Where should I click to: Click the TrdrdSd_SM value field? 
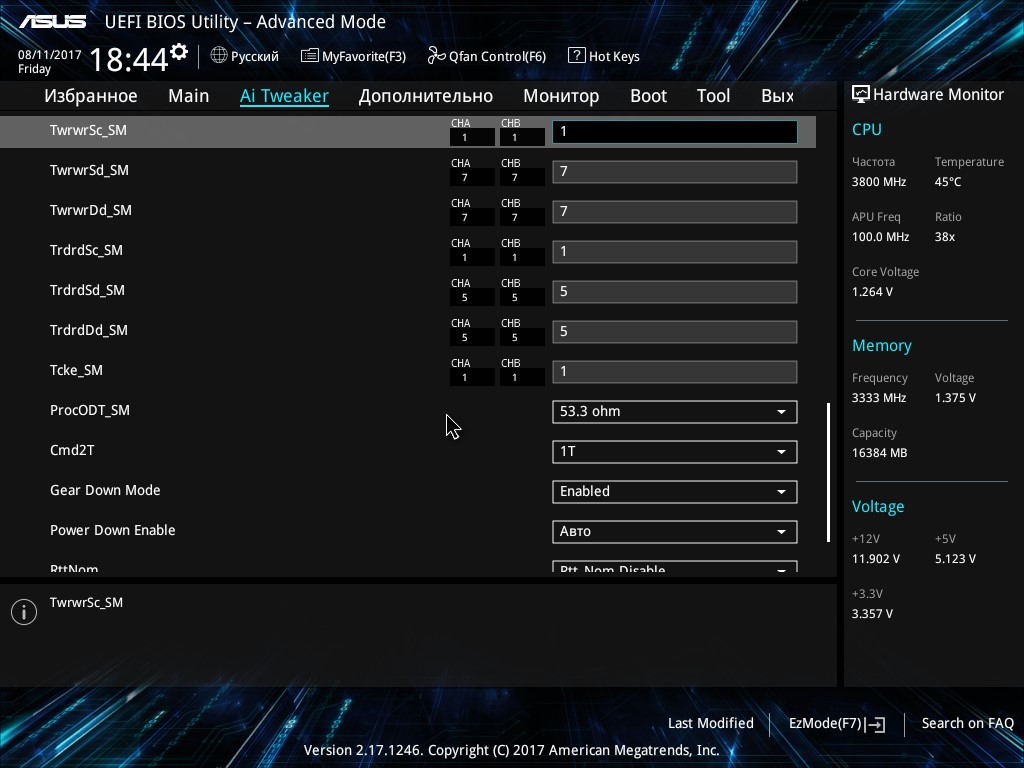[x=675, y=292]
